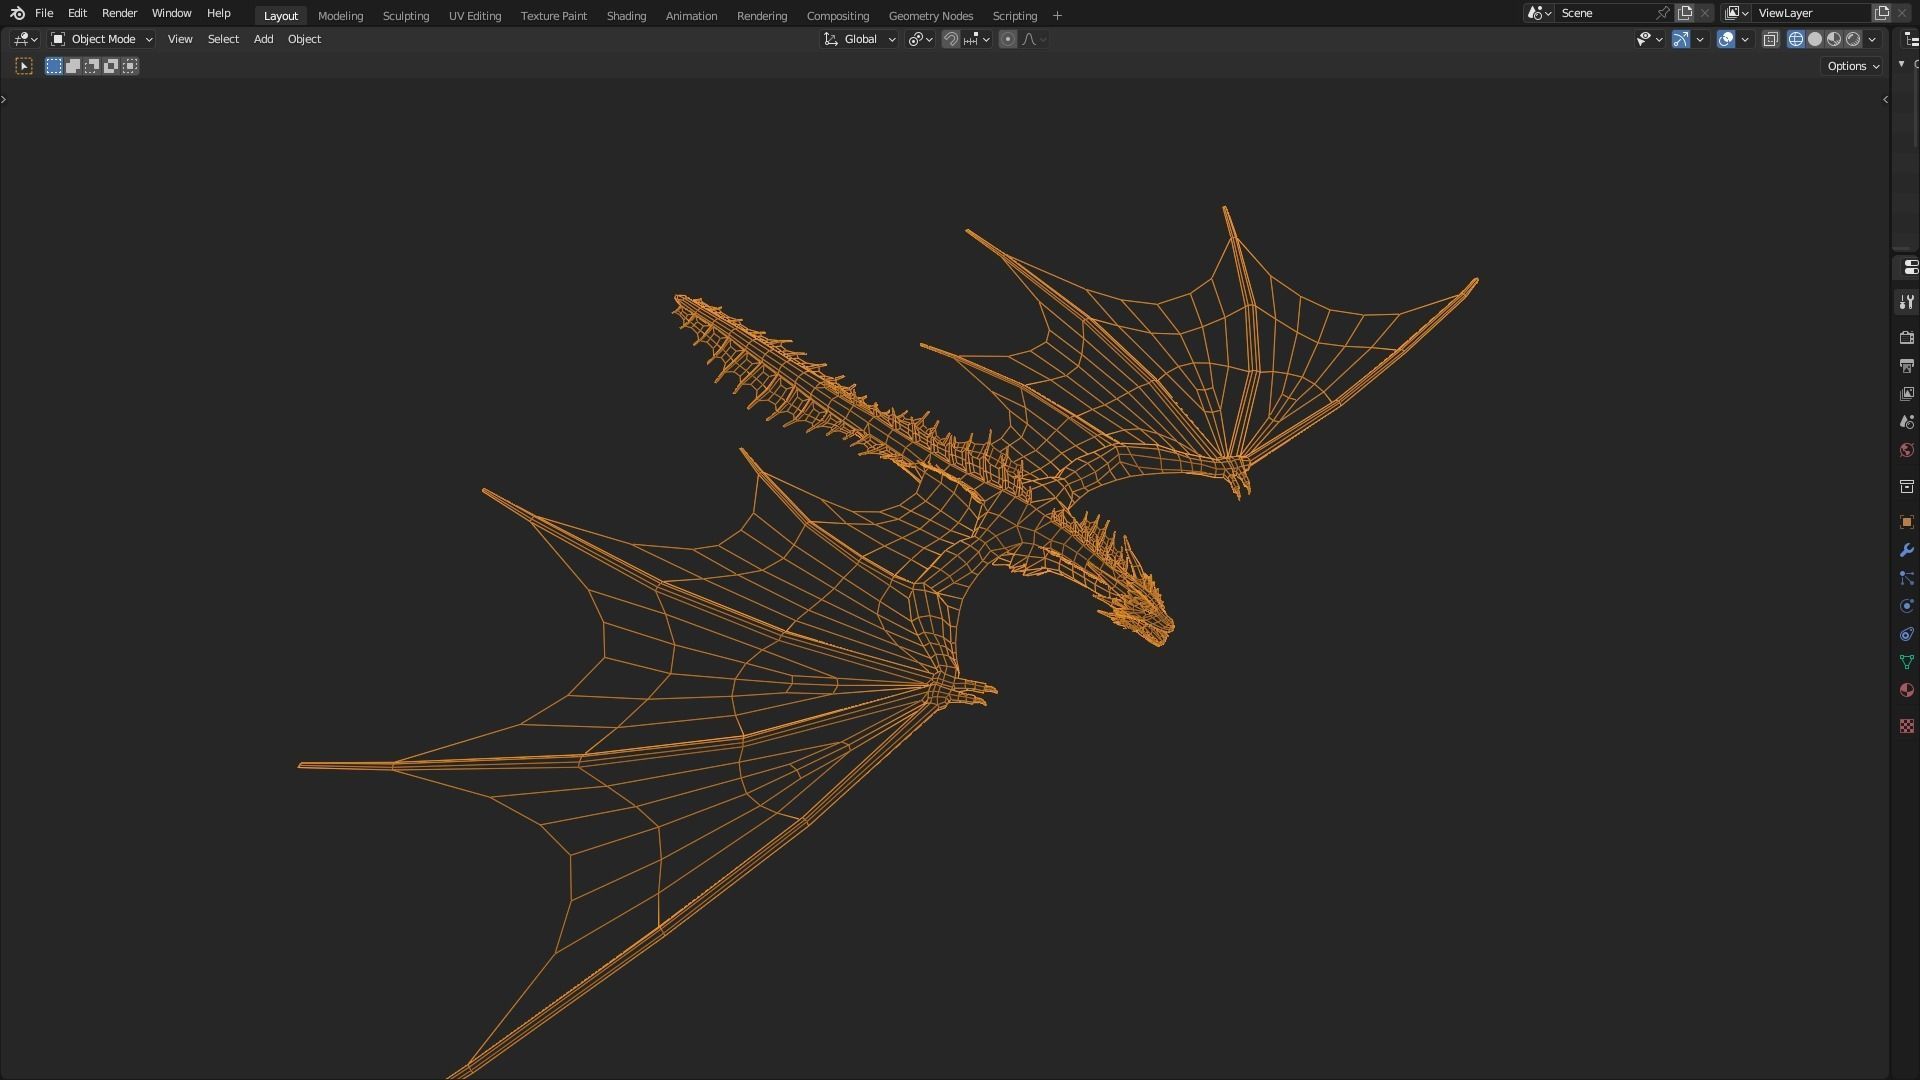The height and width of the screenshot is (1080, 1920).
Task: Open the Object Constraints properties icon
Action: pyautogui.click(x=1906, y=634)
